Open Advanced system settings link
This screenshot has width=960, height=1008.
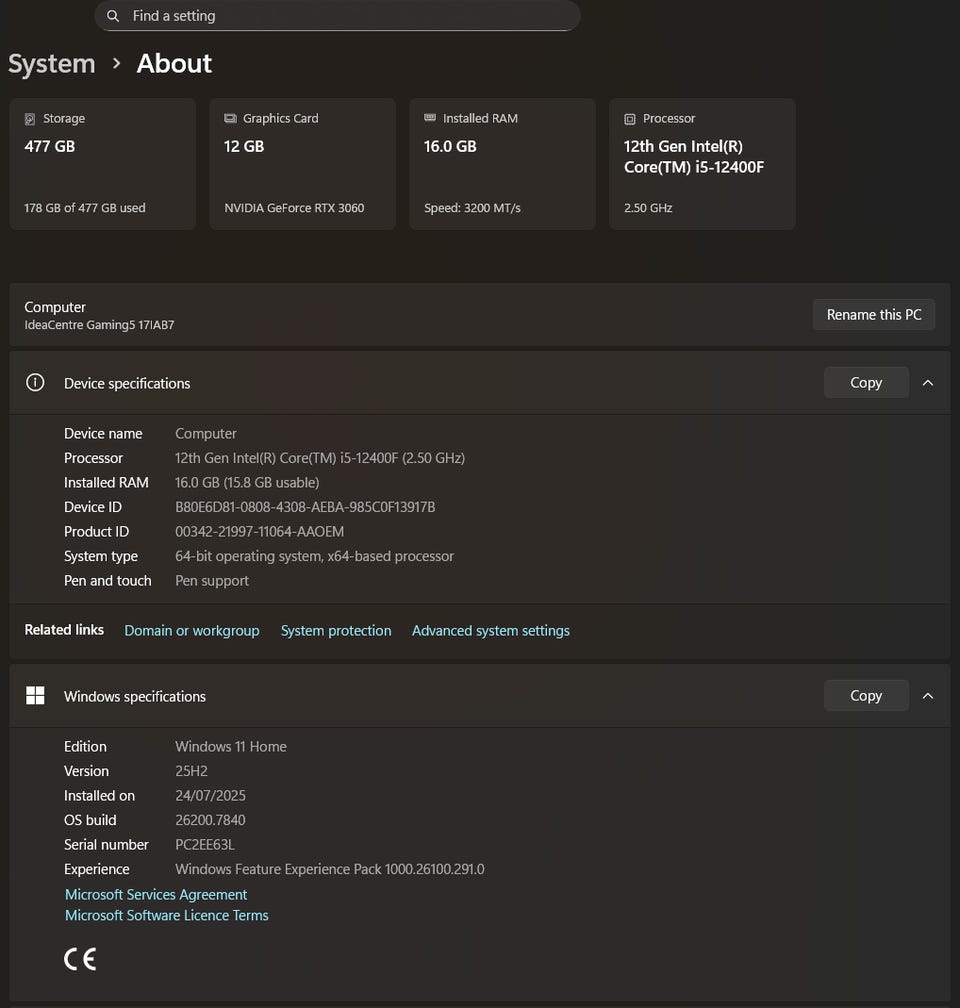[x=491, y=631]
